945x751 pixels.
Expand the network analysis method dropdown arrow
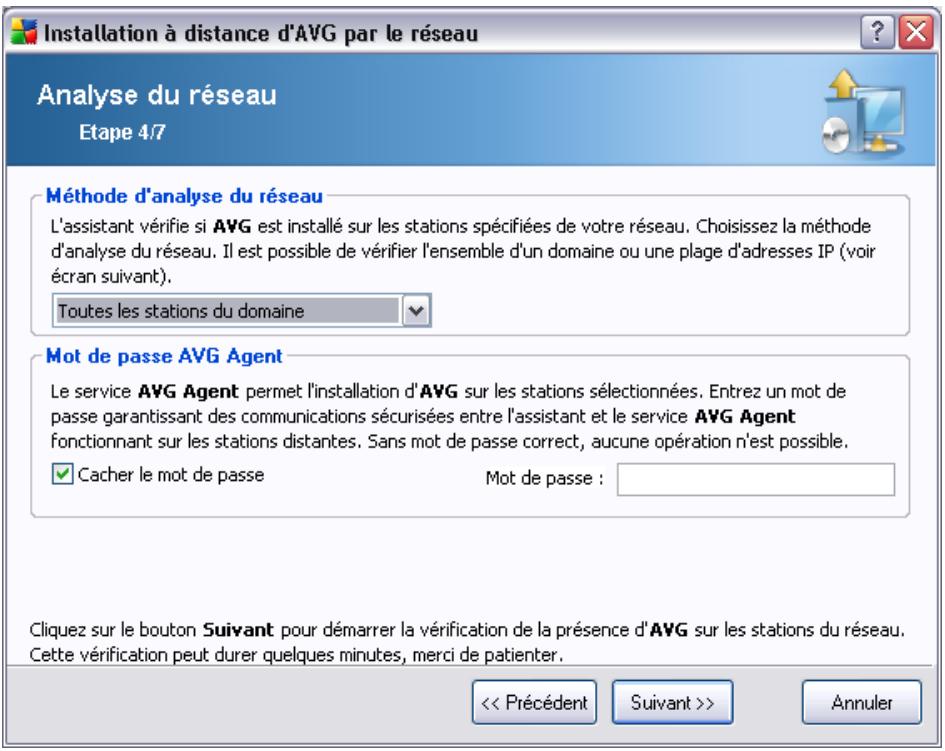click(x=416, y=311)
